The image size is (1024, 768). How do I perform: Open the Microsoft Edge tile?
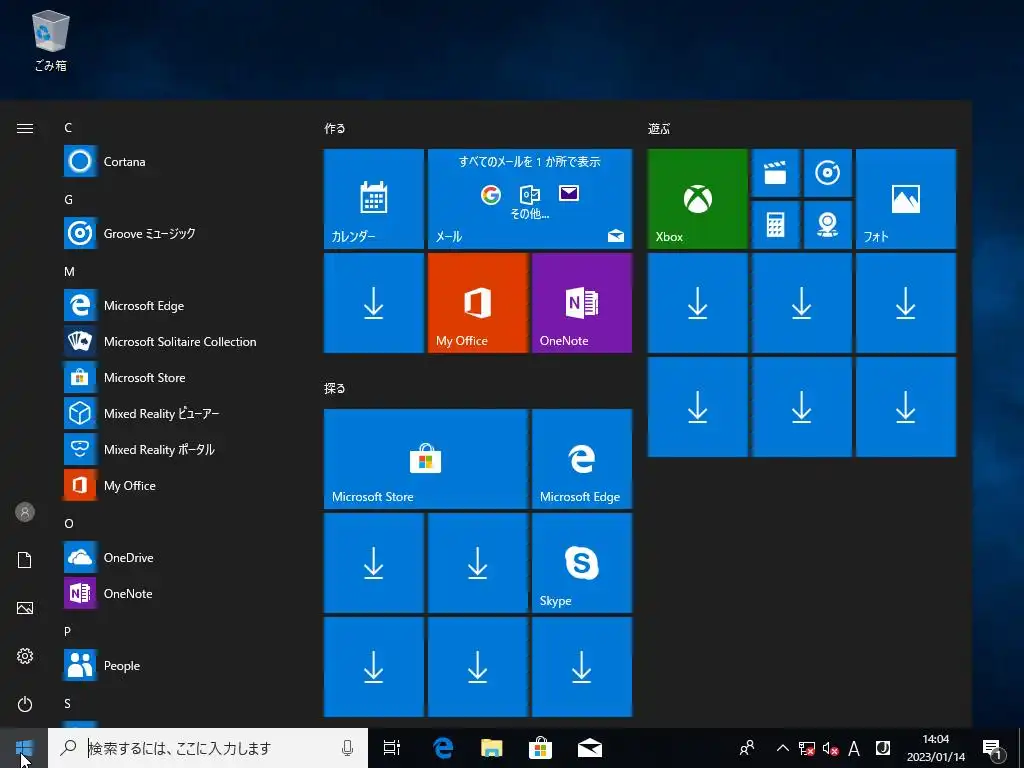pyautogui.click(x=582, y=458)
